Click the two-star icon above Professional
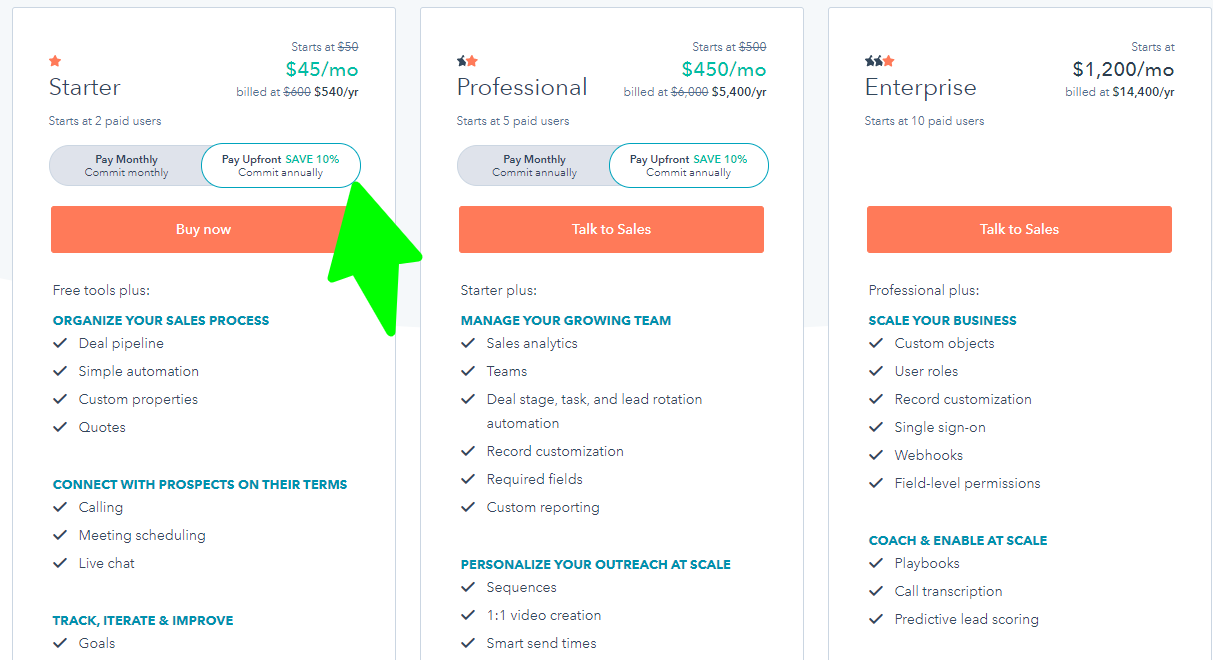Image resolution: width=1213 pixels, height=660 pixels. [468, 60]
